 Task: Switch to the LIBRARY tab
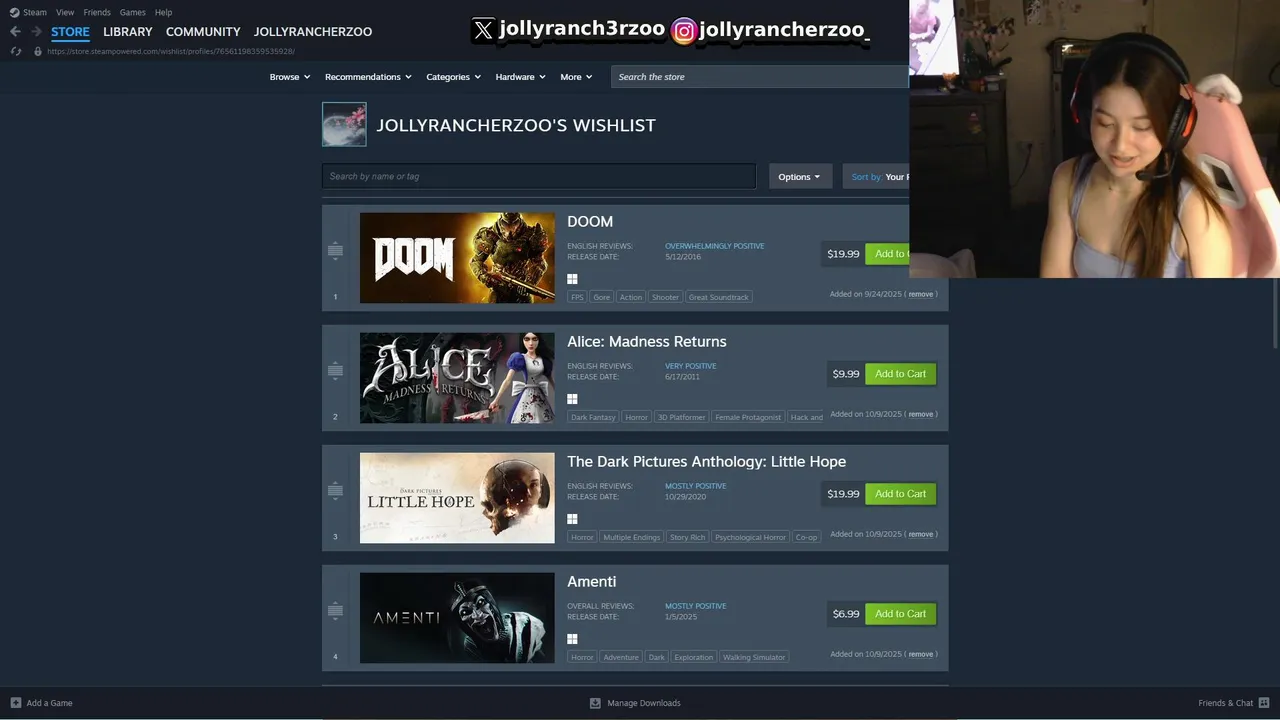click(128, 32)
